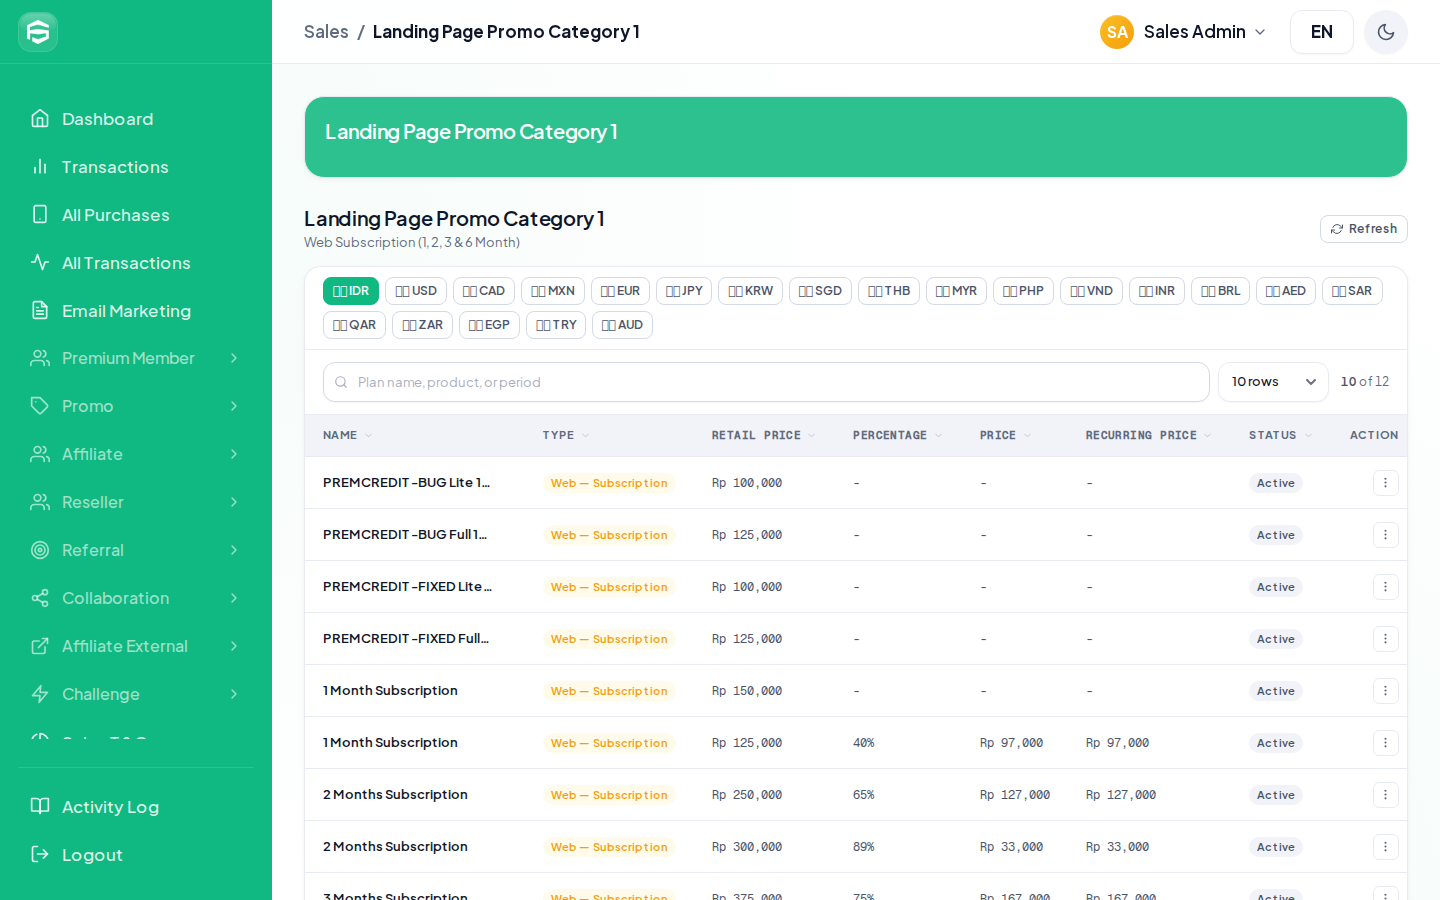Image resolution: width=1440 pixels, height=900 pixels.
Task: Switch language via the EN button
Action: click(x=1322, y=32)
